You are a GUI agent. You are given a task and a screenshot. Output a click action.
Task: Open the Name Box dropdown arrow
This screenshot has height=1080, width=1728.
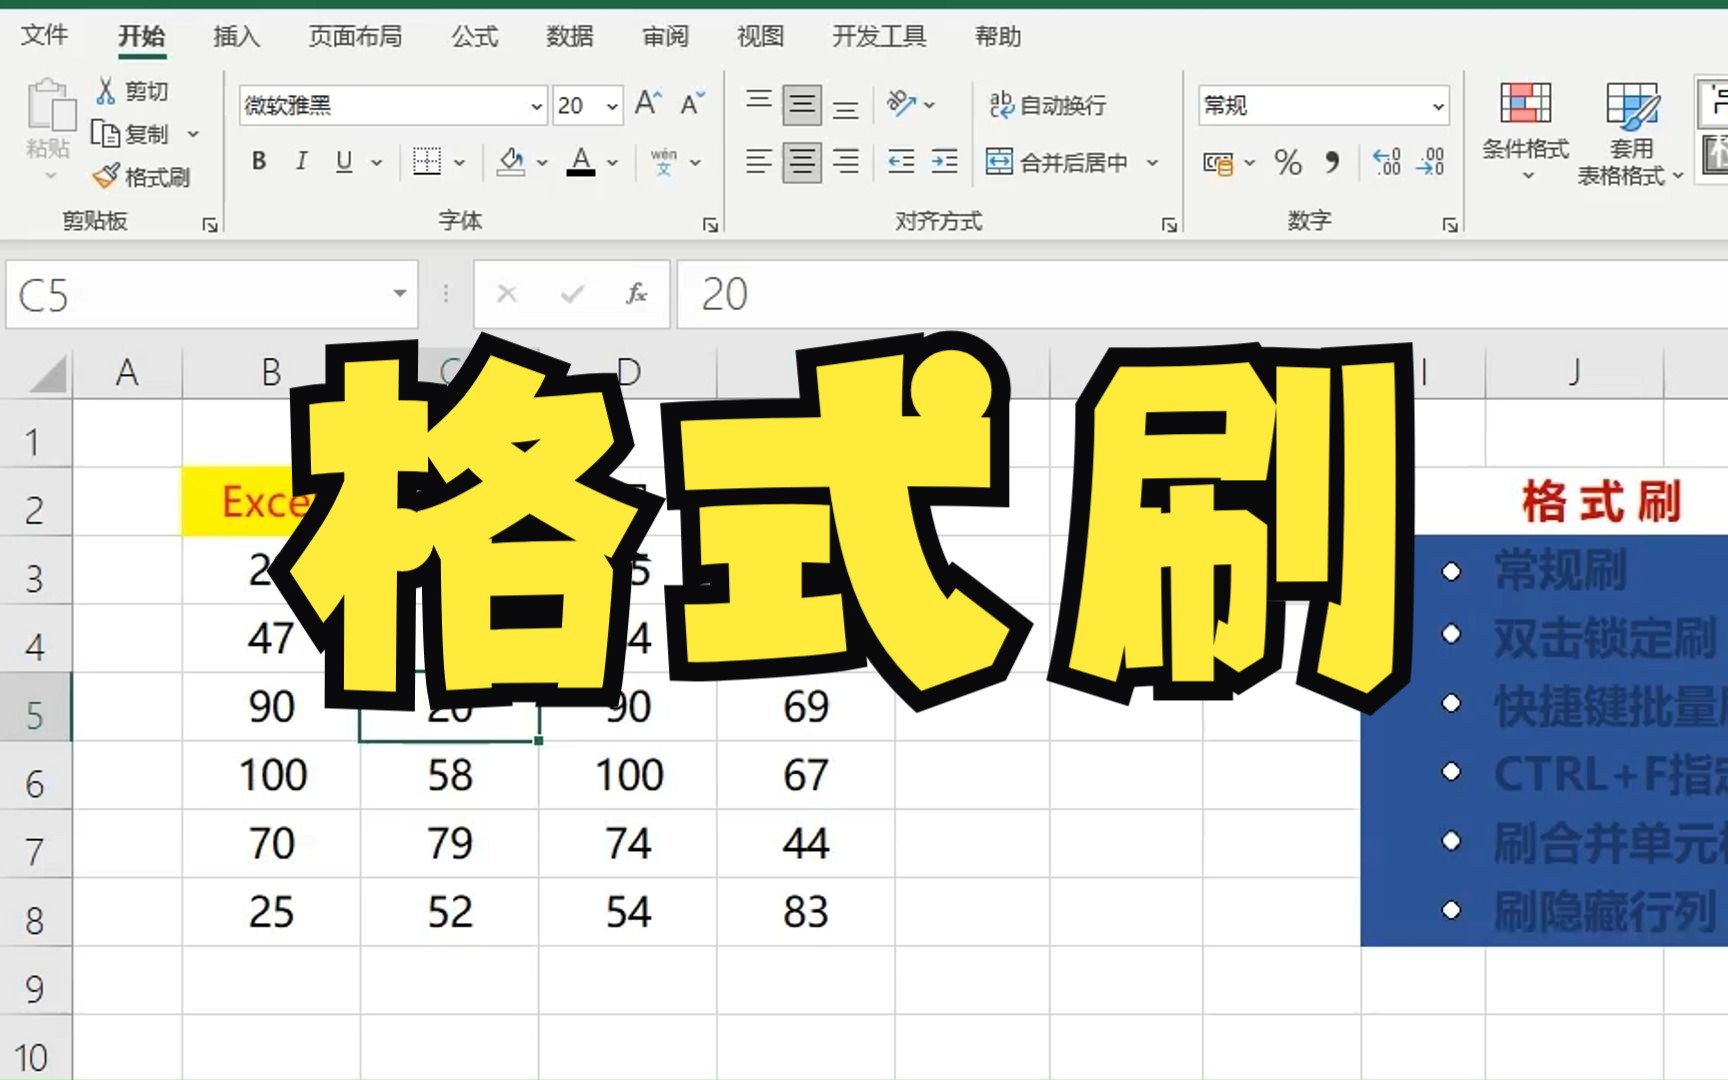(x=399, y=293)
